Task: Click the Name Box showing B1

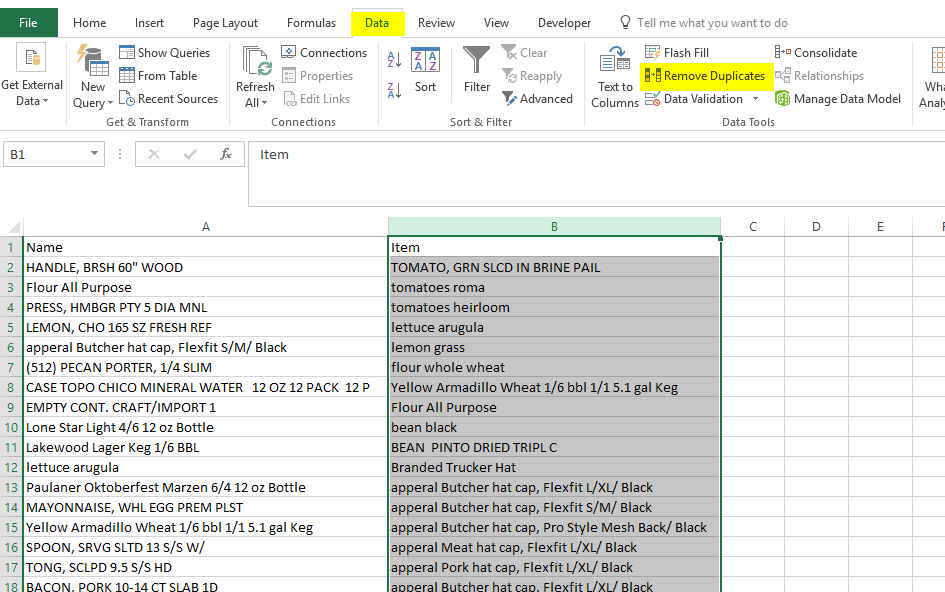Action: click(46, 154)
